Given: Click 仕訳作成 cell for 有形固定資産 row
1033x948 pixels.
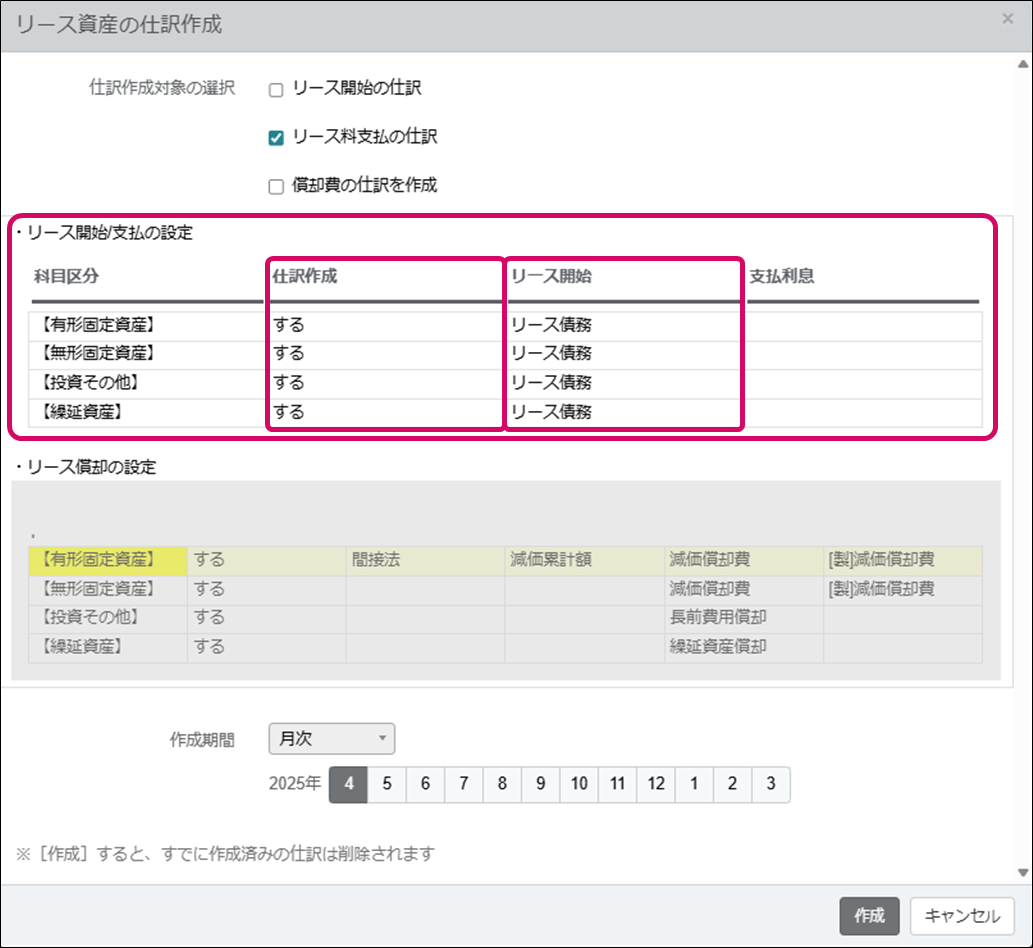Looking at the screenshot, I should click(x=384, y=325).
